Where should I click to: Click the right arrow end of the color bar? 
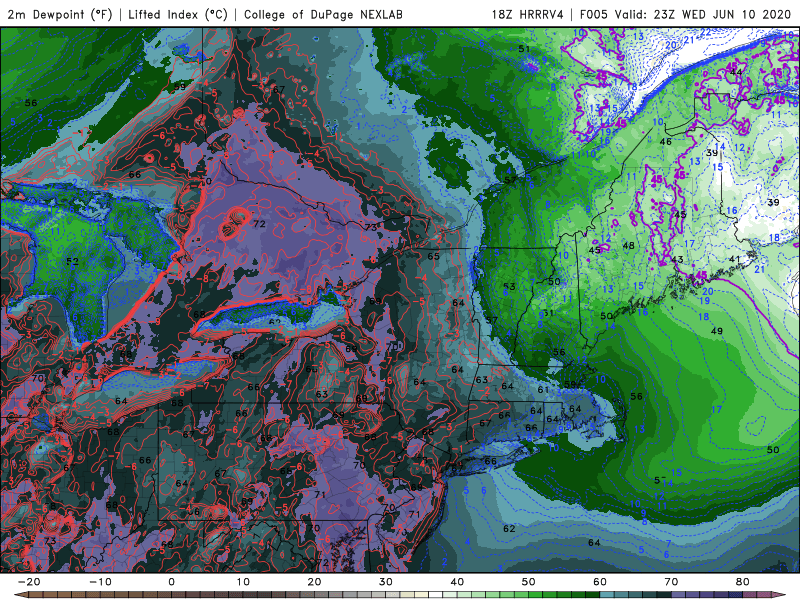(x=781, y=595)
